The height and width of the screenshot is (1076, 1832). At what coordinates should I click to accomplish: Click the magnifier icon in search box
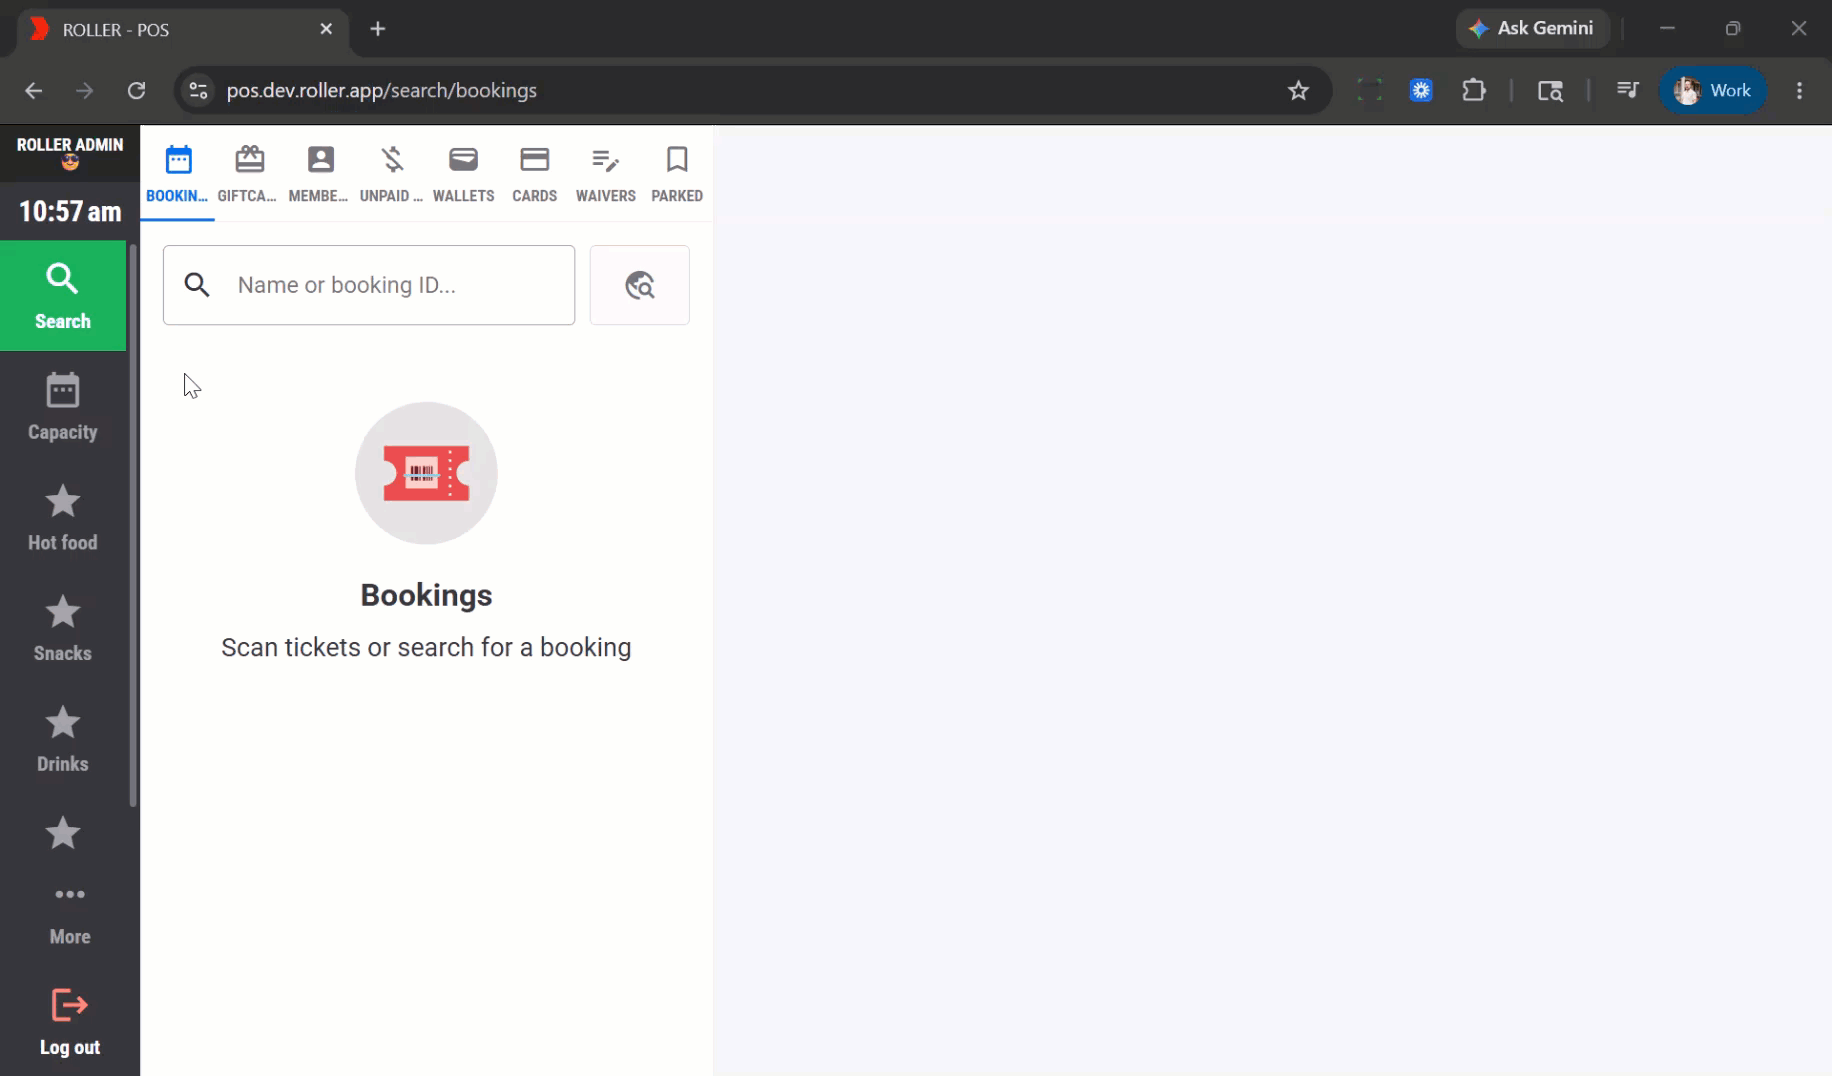[197, 285]
